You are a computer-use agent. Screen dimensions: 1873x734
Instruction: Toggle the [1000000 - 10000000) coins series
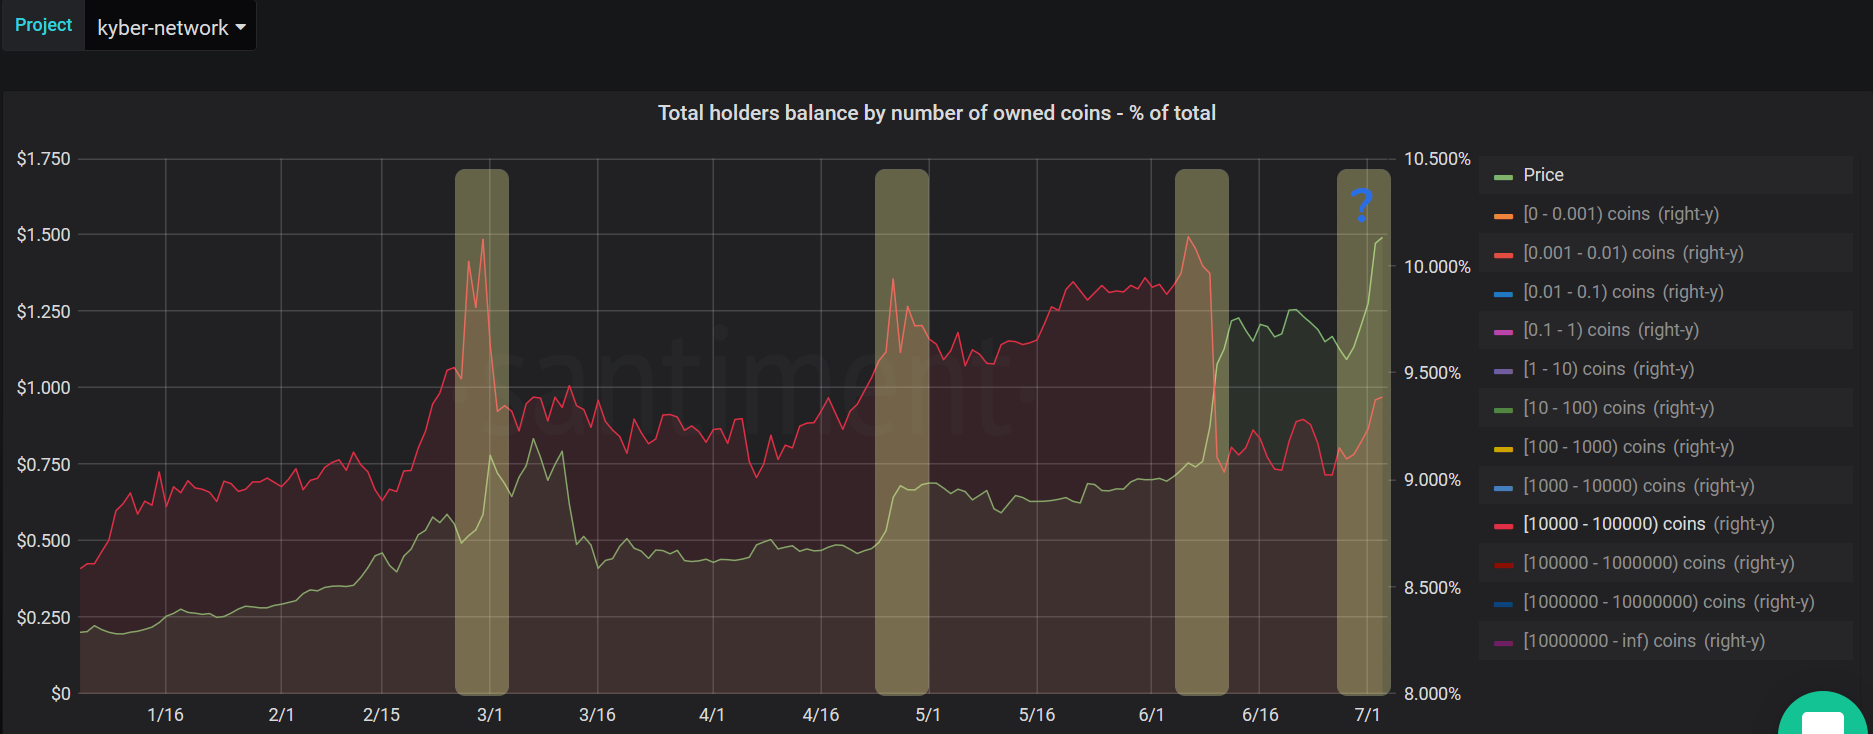click(x=1668, y=602)
